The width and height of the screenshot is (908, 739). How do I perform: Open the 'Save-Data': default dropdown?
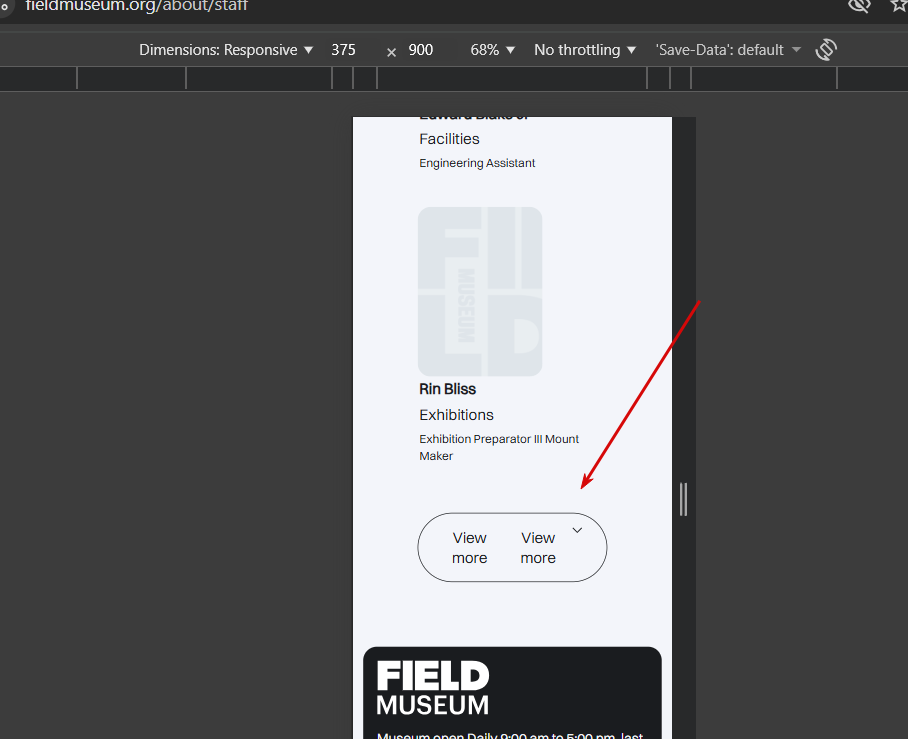tap(728, 50)
